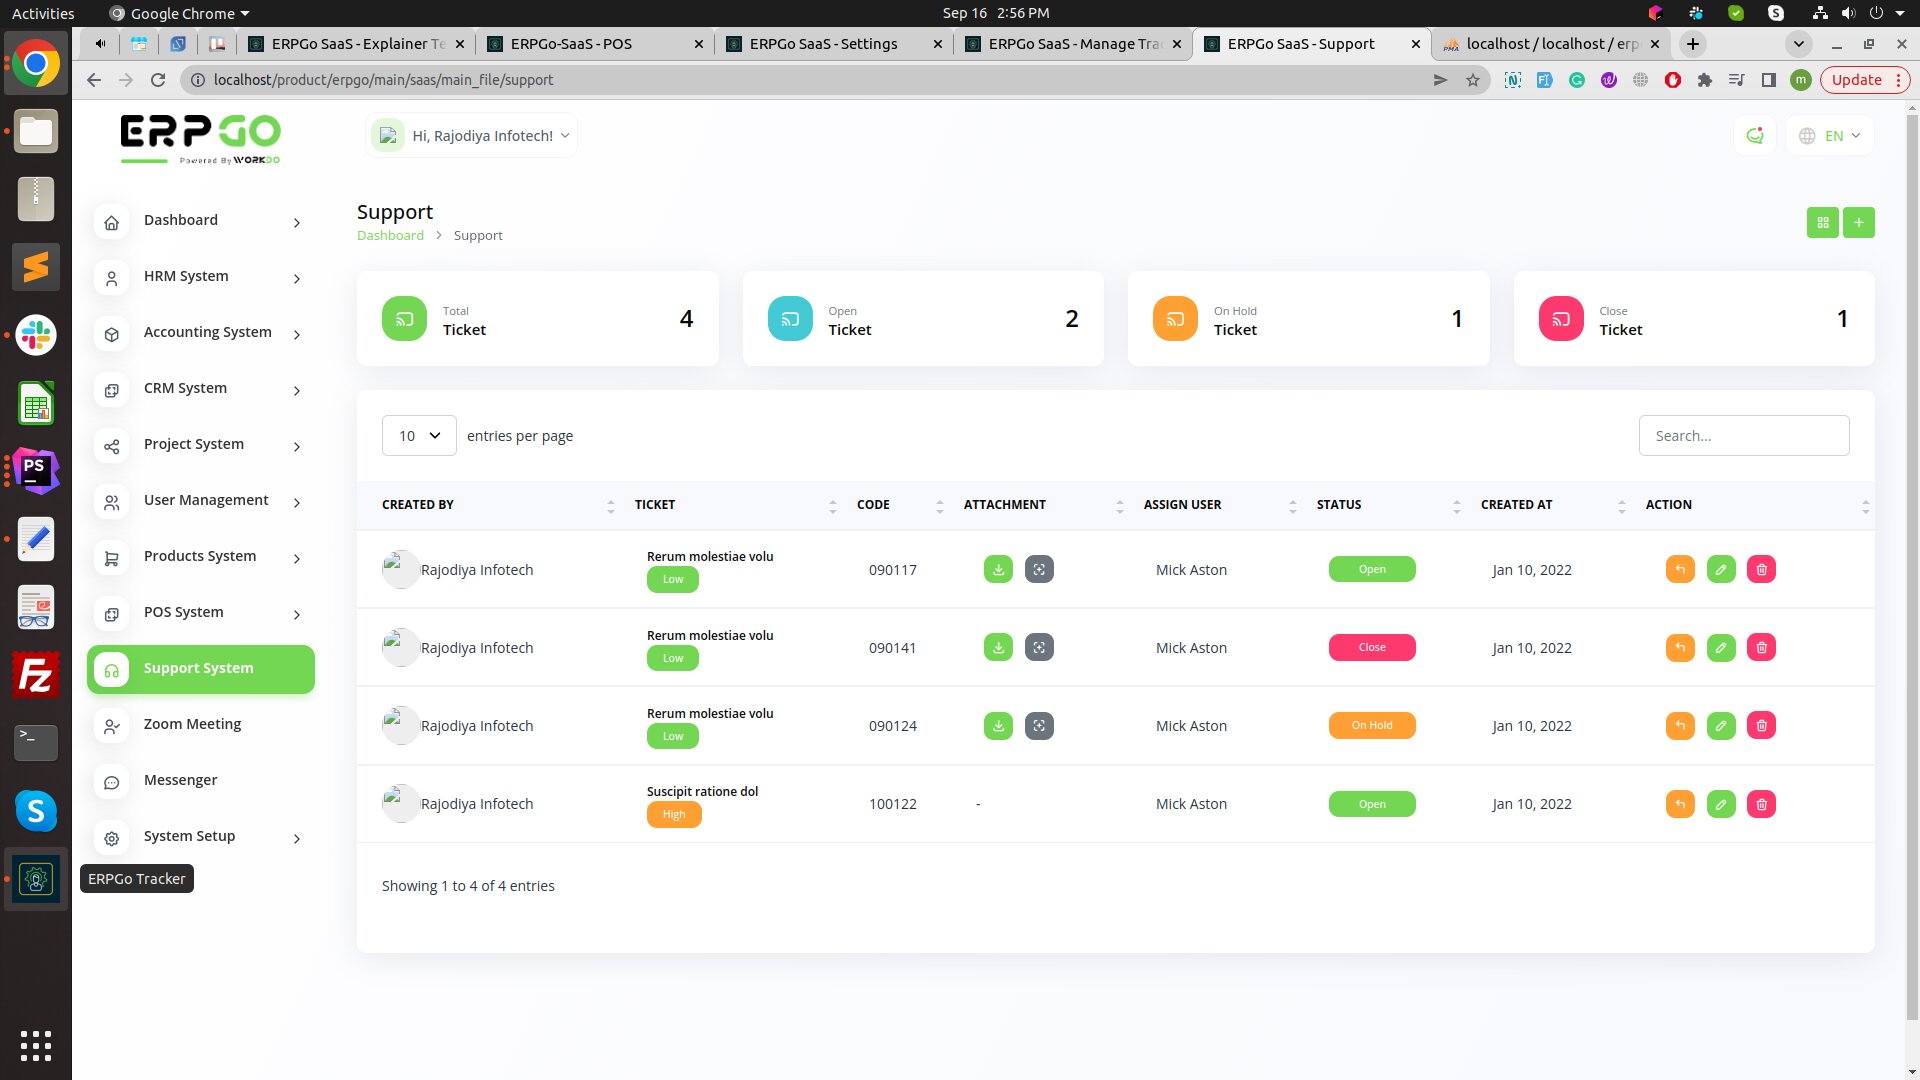
Task: Switch to ERPGo SaaS - Settings tab
Action: point(824,44)
